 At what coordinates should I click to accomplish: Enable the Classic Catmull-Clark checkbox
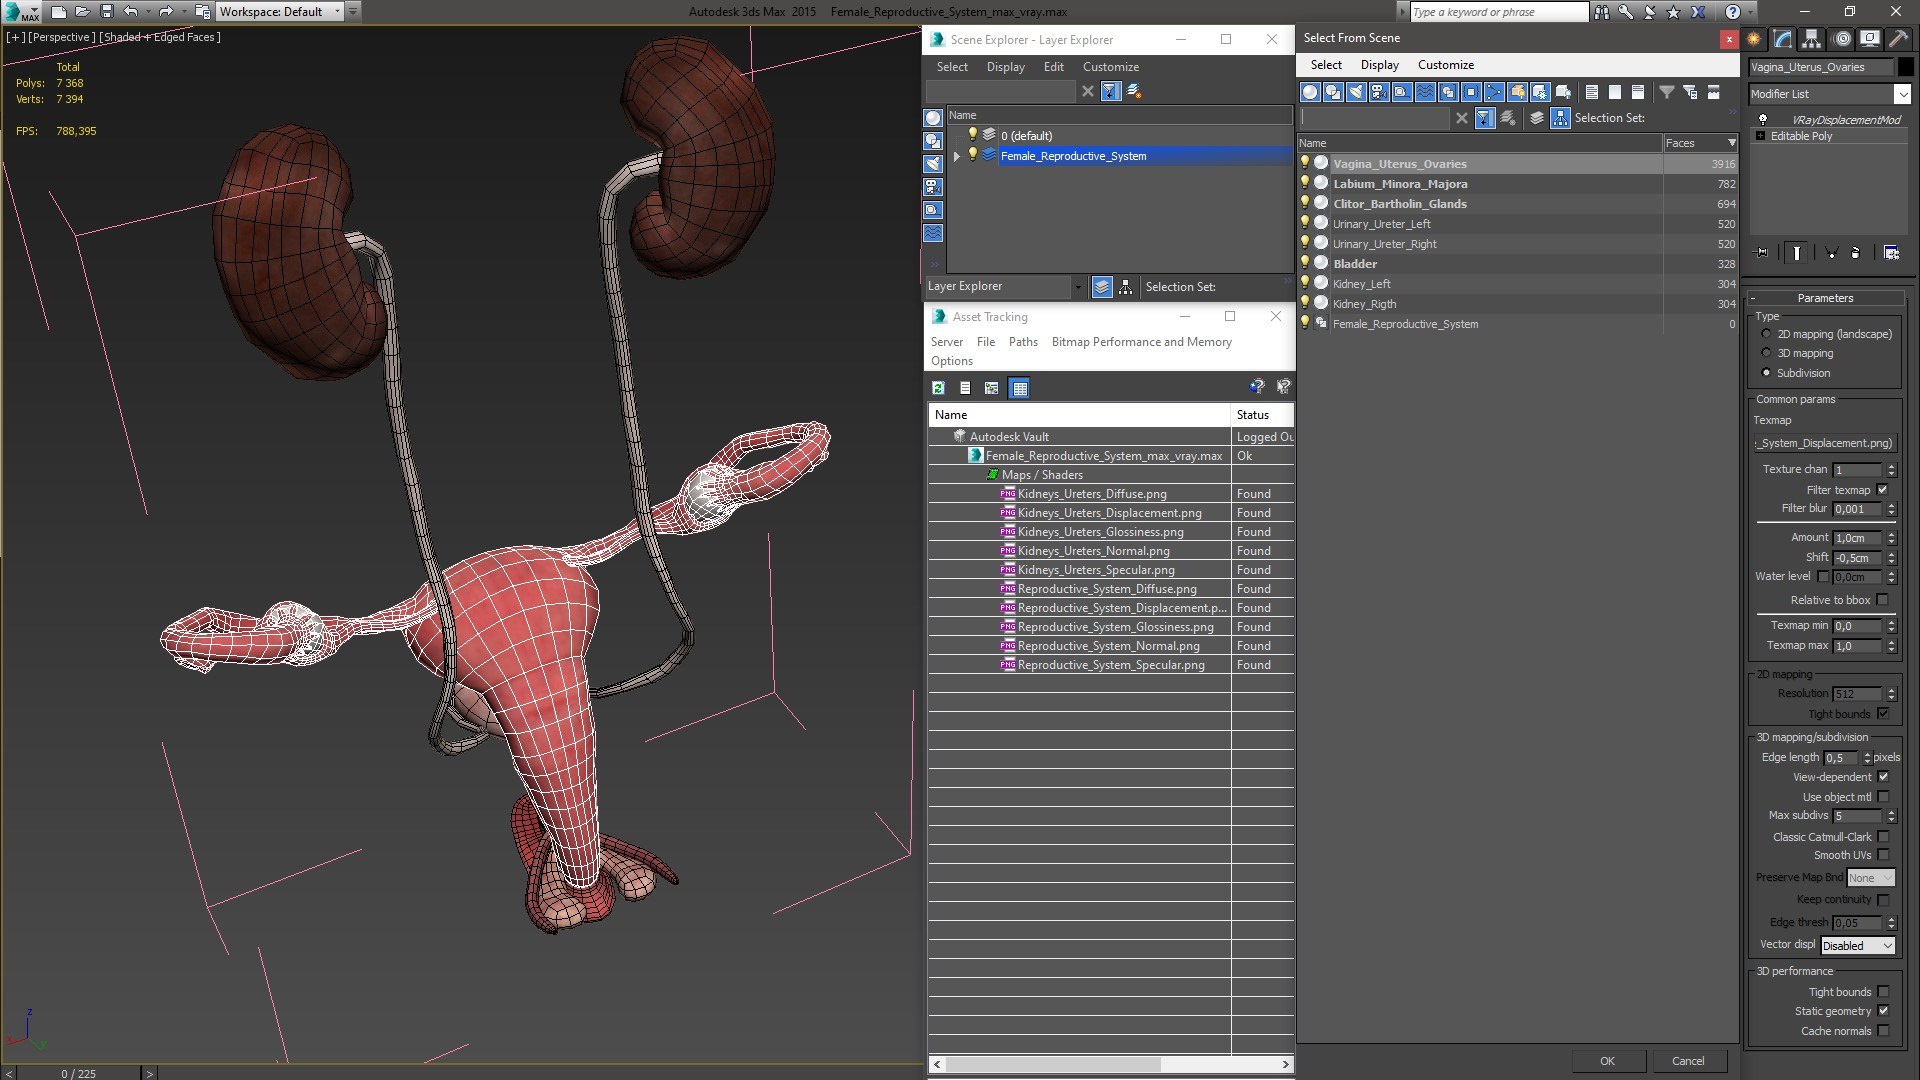tap(1883, 837)
